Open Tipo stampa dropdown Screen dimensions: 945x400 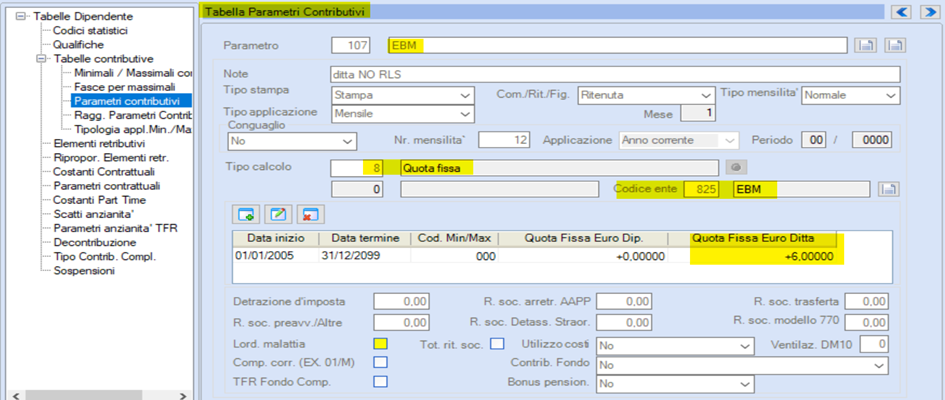coord(403,95)
